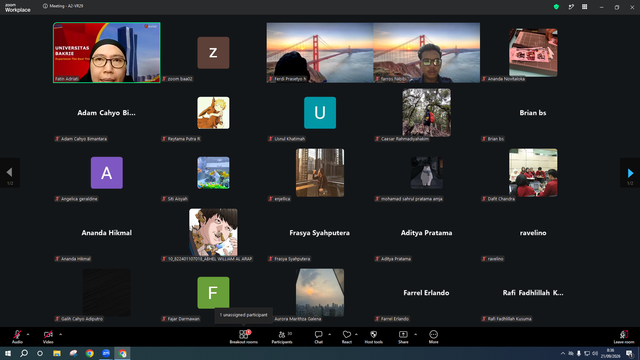
Task: Select Angelica geraldine's A avatar tile
Action: [x=107, y=173]
